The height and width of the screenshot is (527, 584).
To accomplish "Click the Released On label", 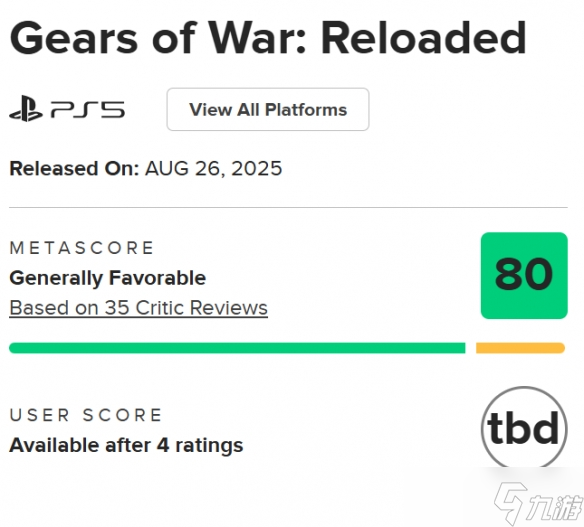I will click(74, 168).
